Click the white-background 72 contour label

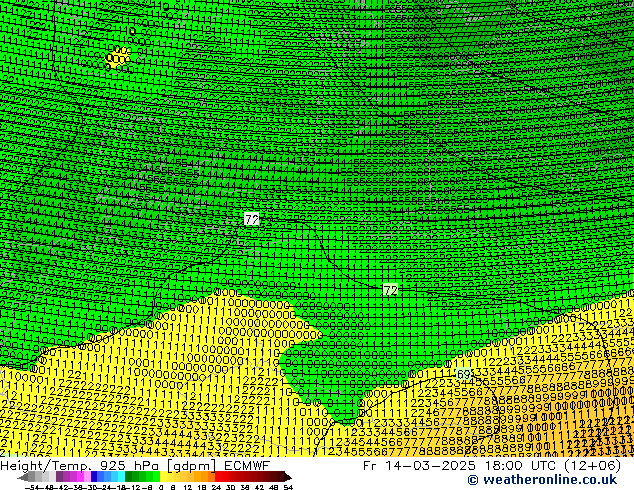click(x=251, y=220)
